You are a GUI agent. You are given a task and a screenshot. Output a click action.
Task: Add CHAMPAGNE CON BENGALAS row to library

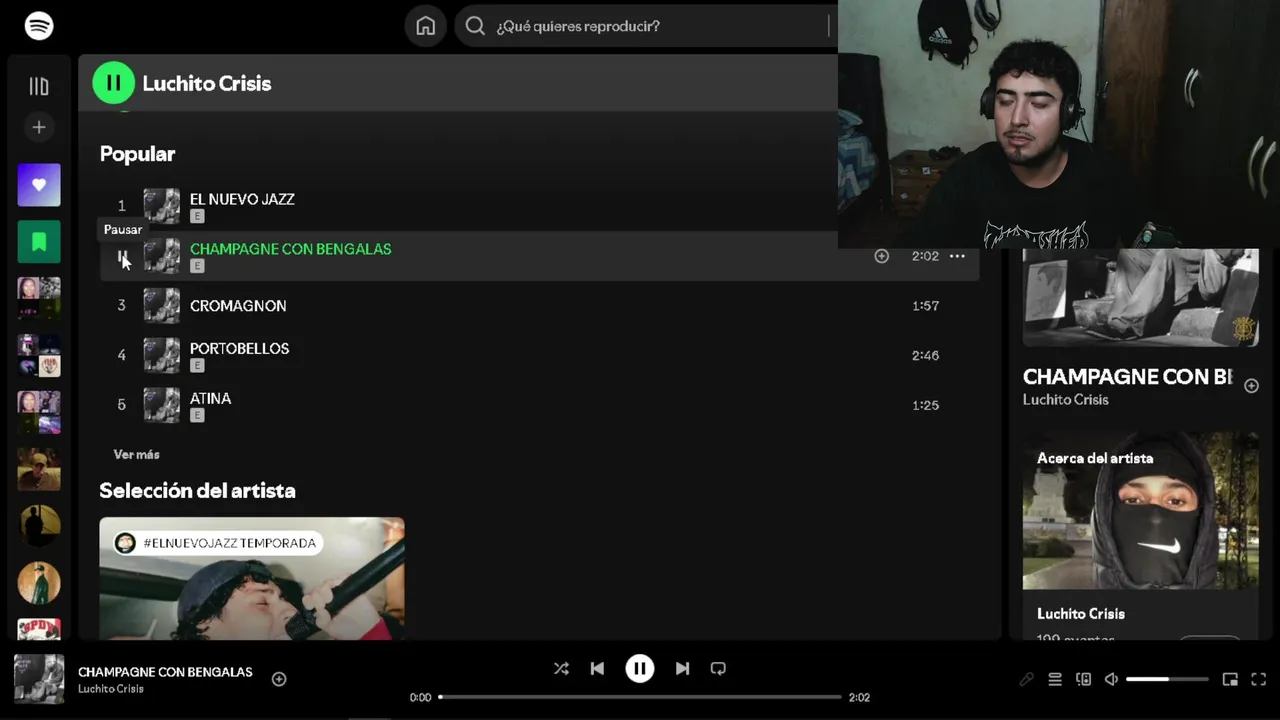coord(881,256)
